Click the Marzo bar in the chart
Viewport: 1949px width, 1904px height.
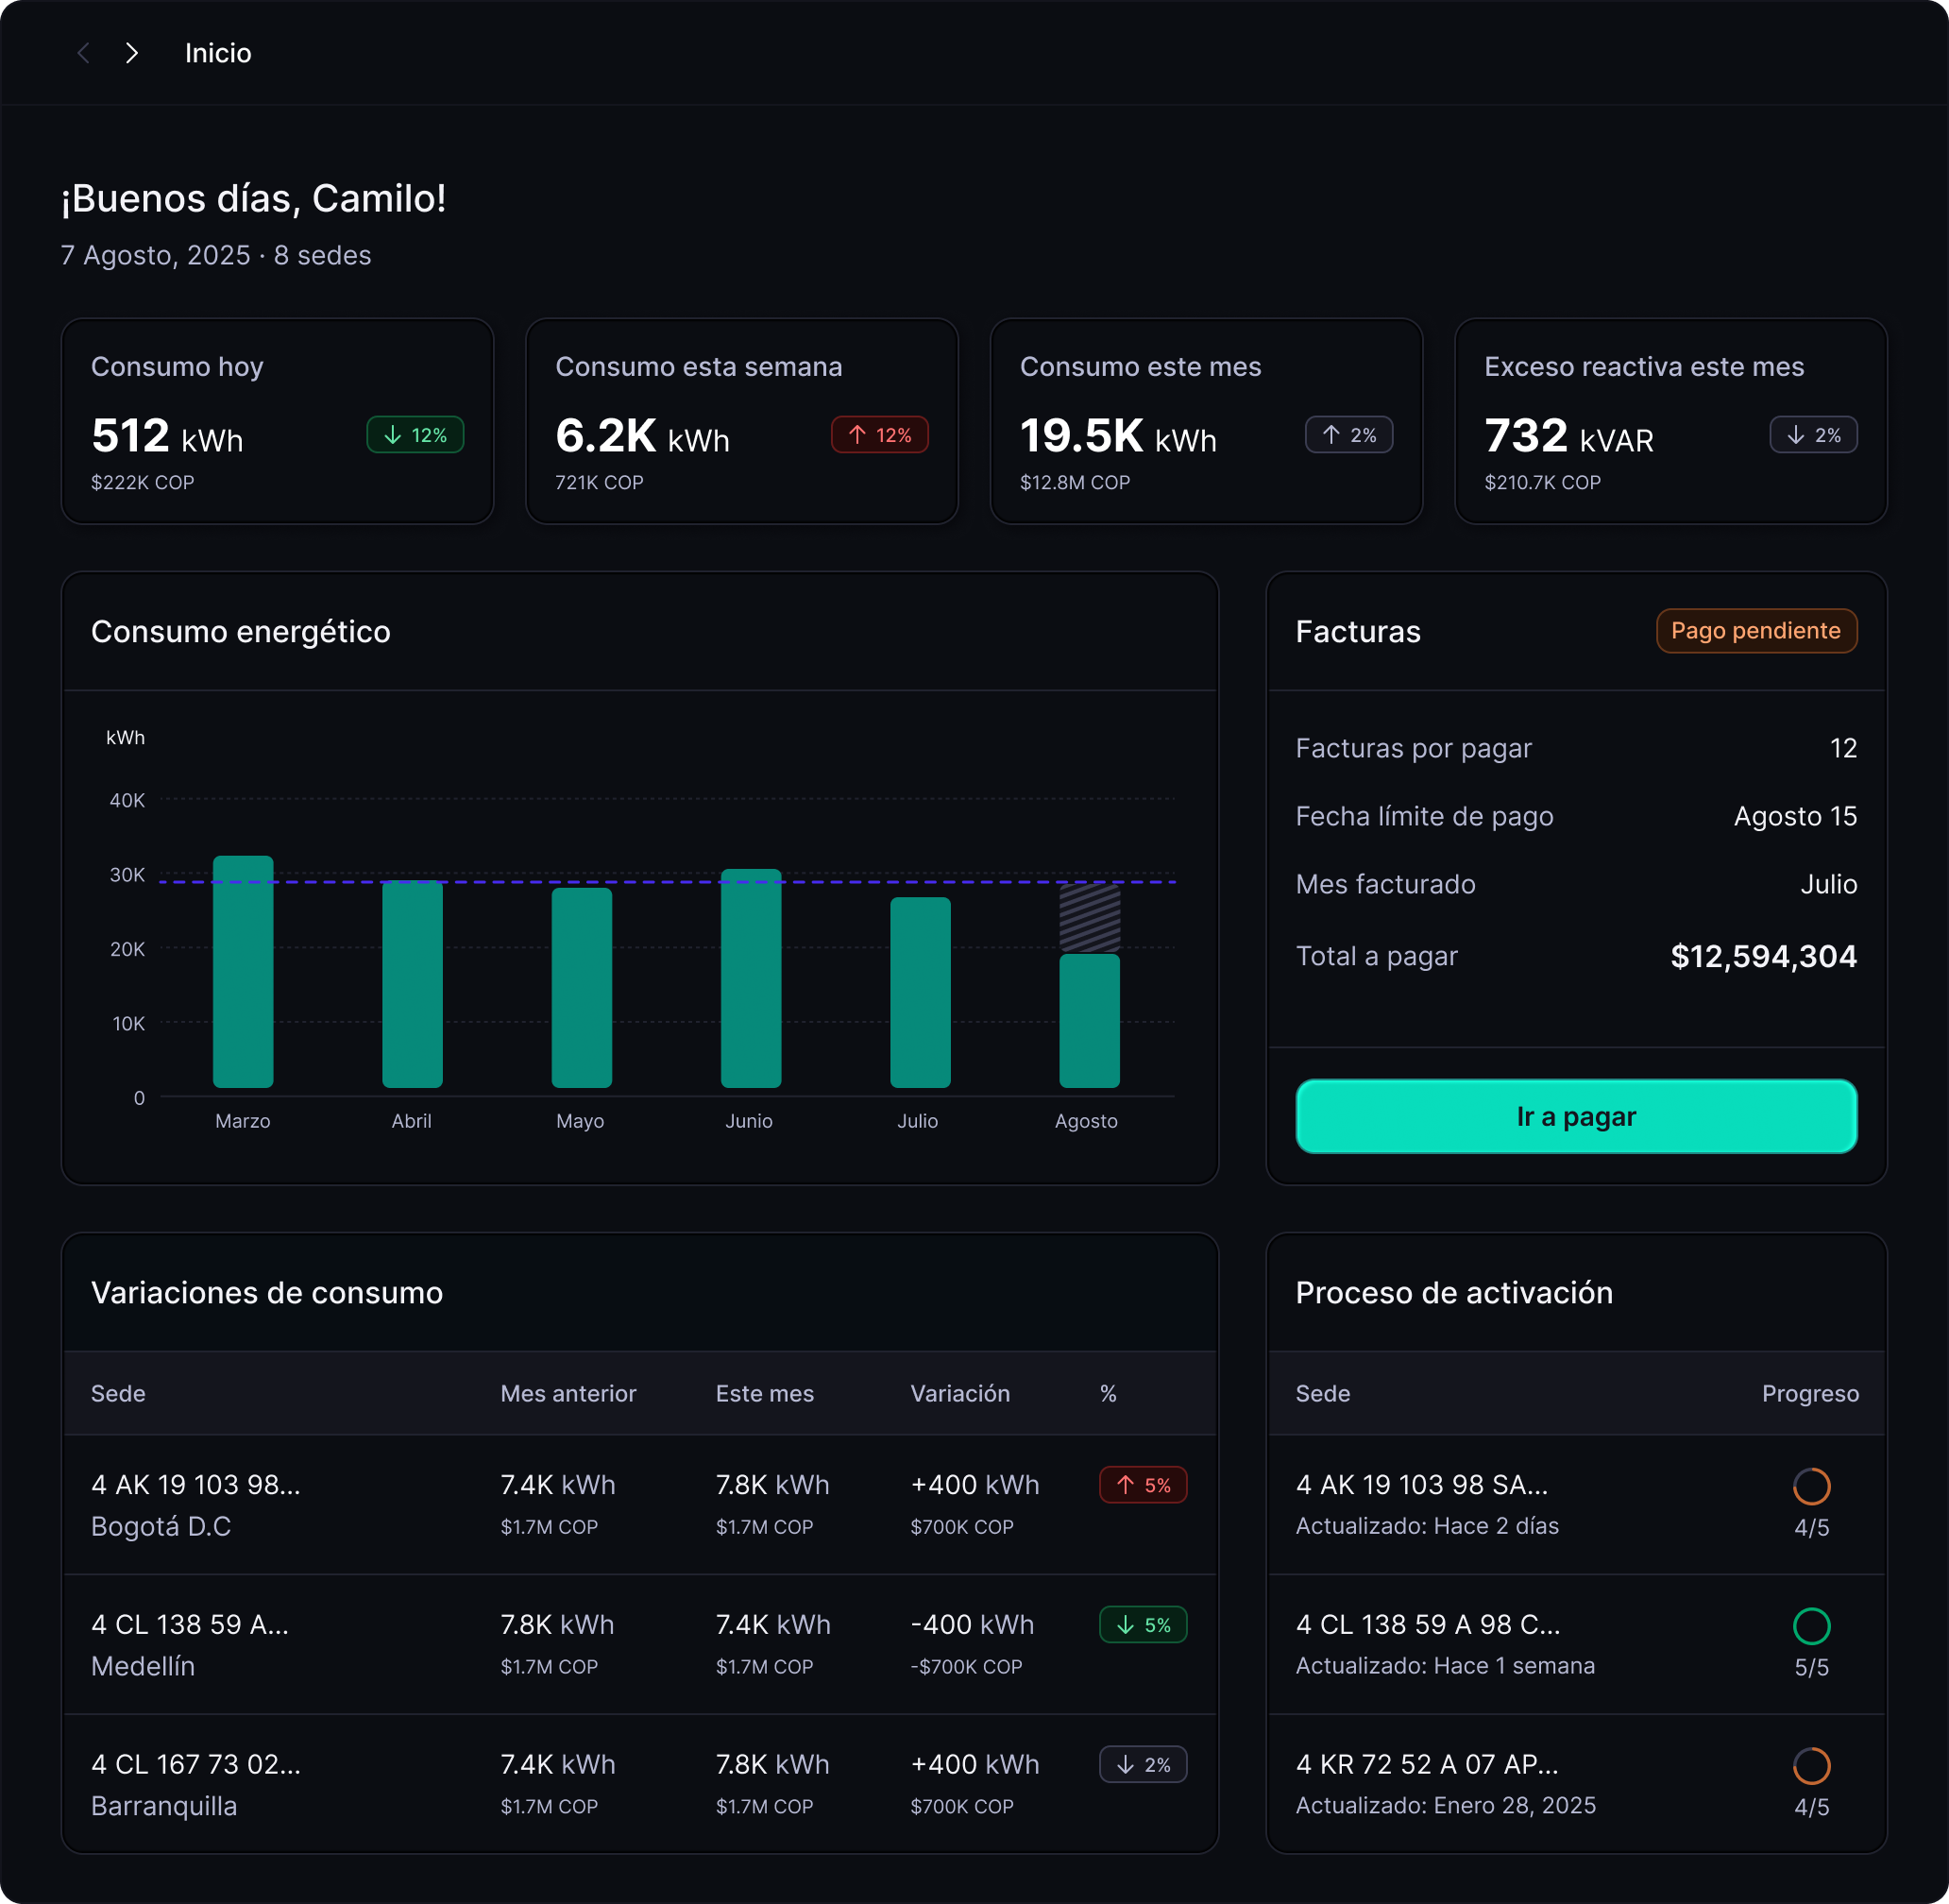click(x=243, y=972)
